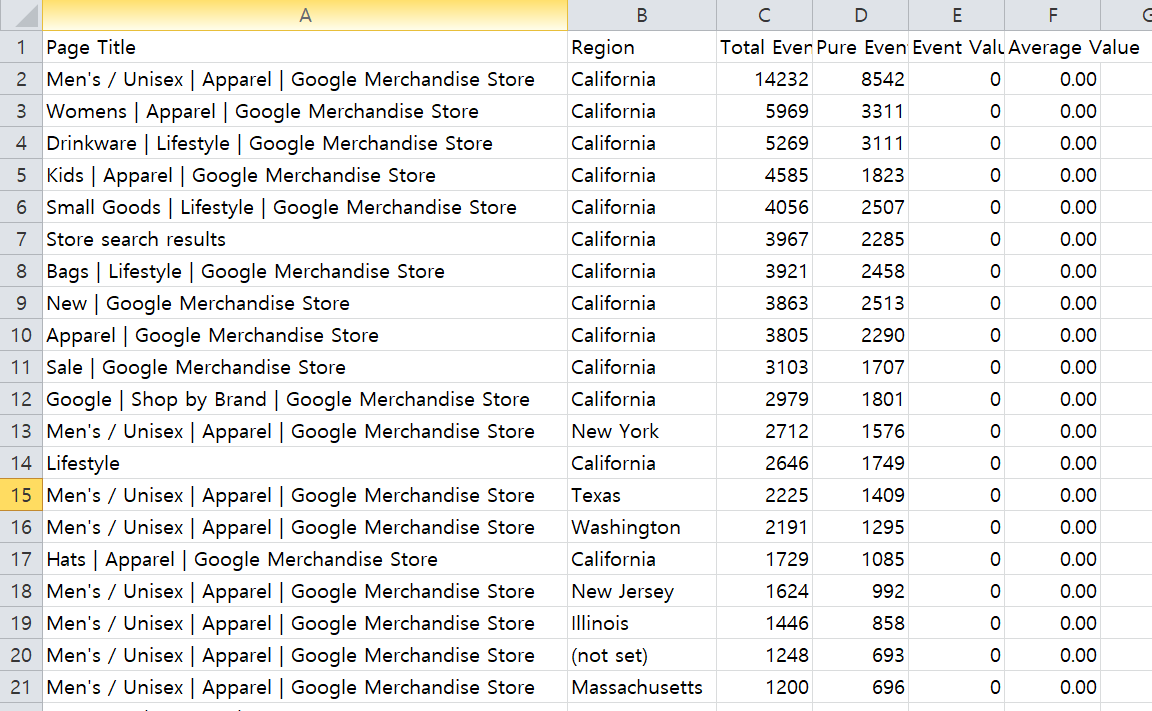Select column C header

point(764,15)
